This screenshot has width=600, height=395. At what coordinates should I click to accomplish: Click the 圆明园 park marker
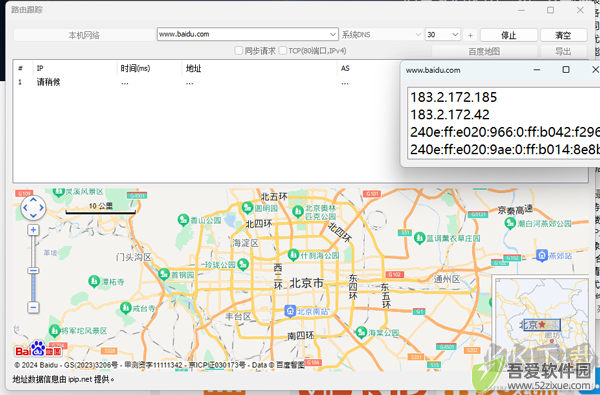[248, 208]
